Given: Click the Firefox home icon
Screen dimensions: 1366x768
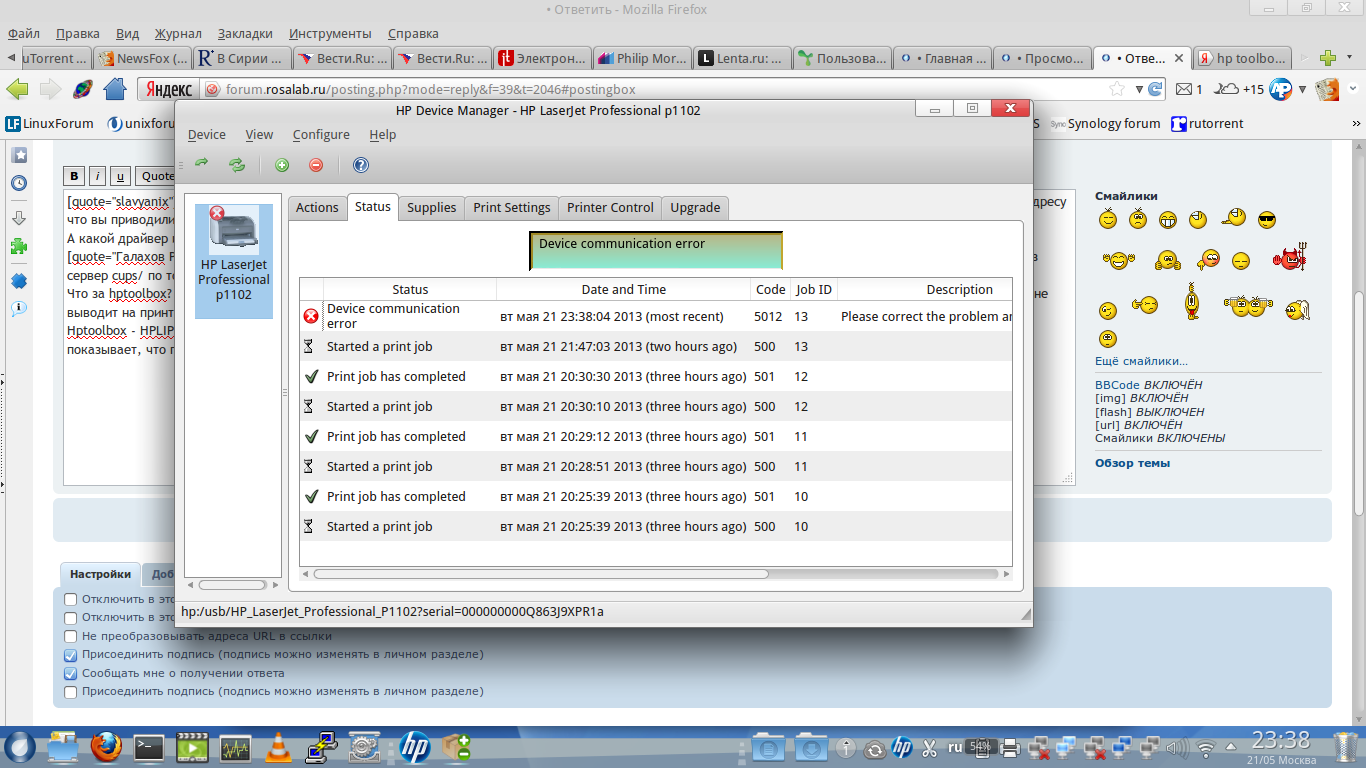Looking at the screenshot, I should (116, 89).
